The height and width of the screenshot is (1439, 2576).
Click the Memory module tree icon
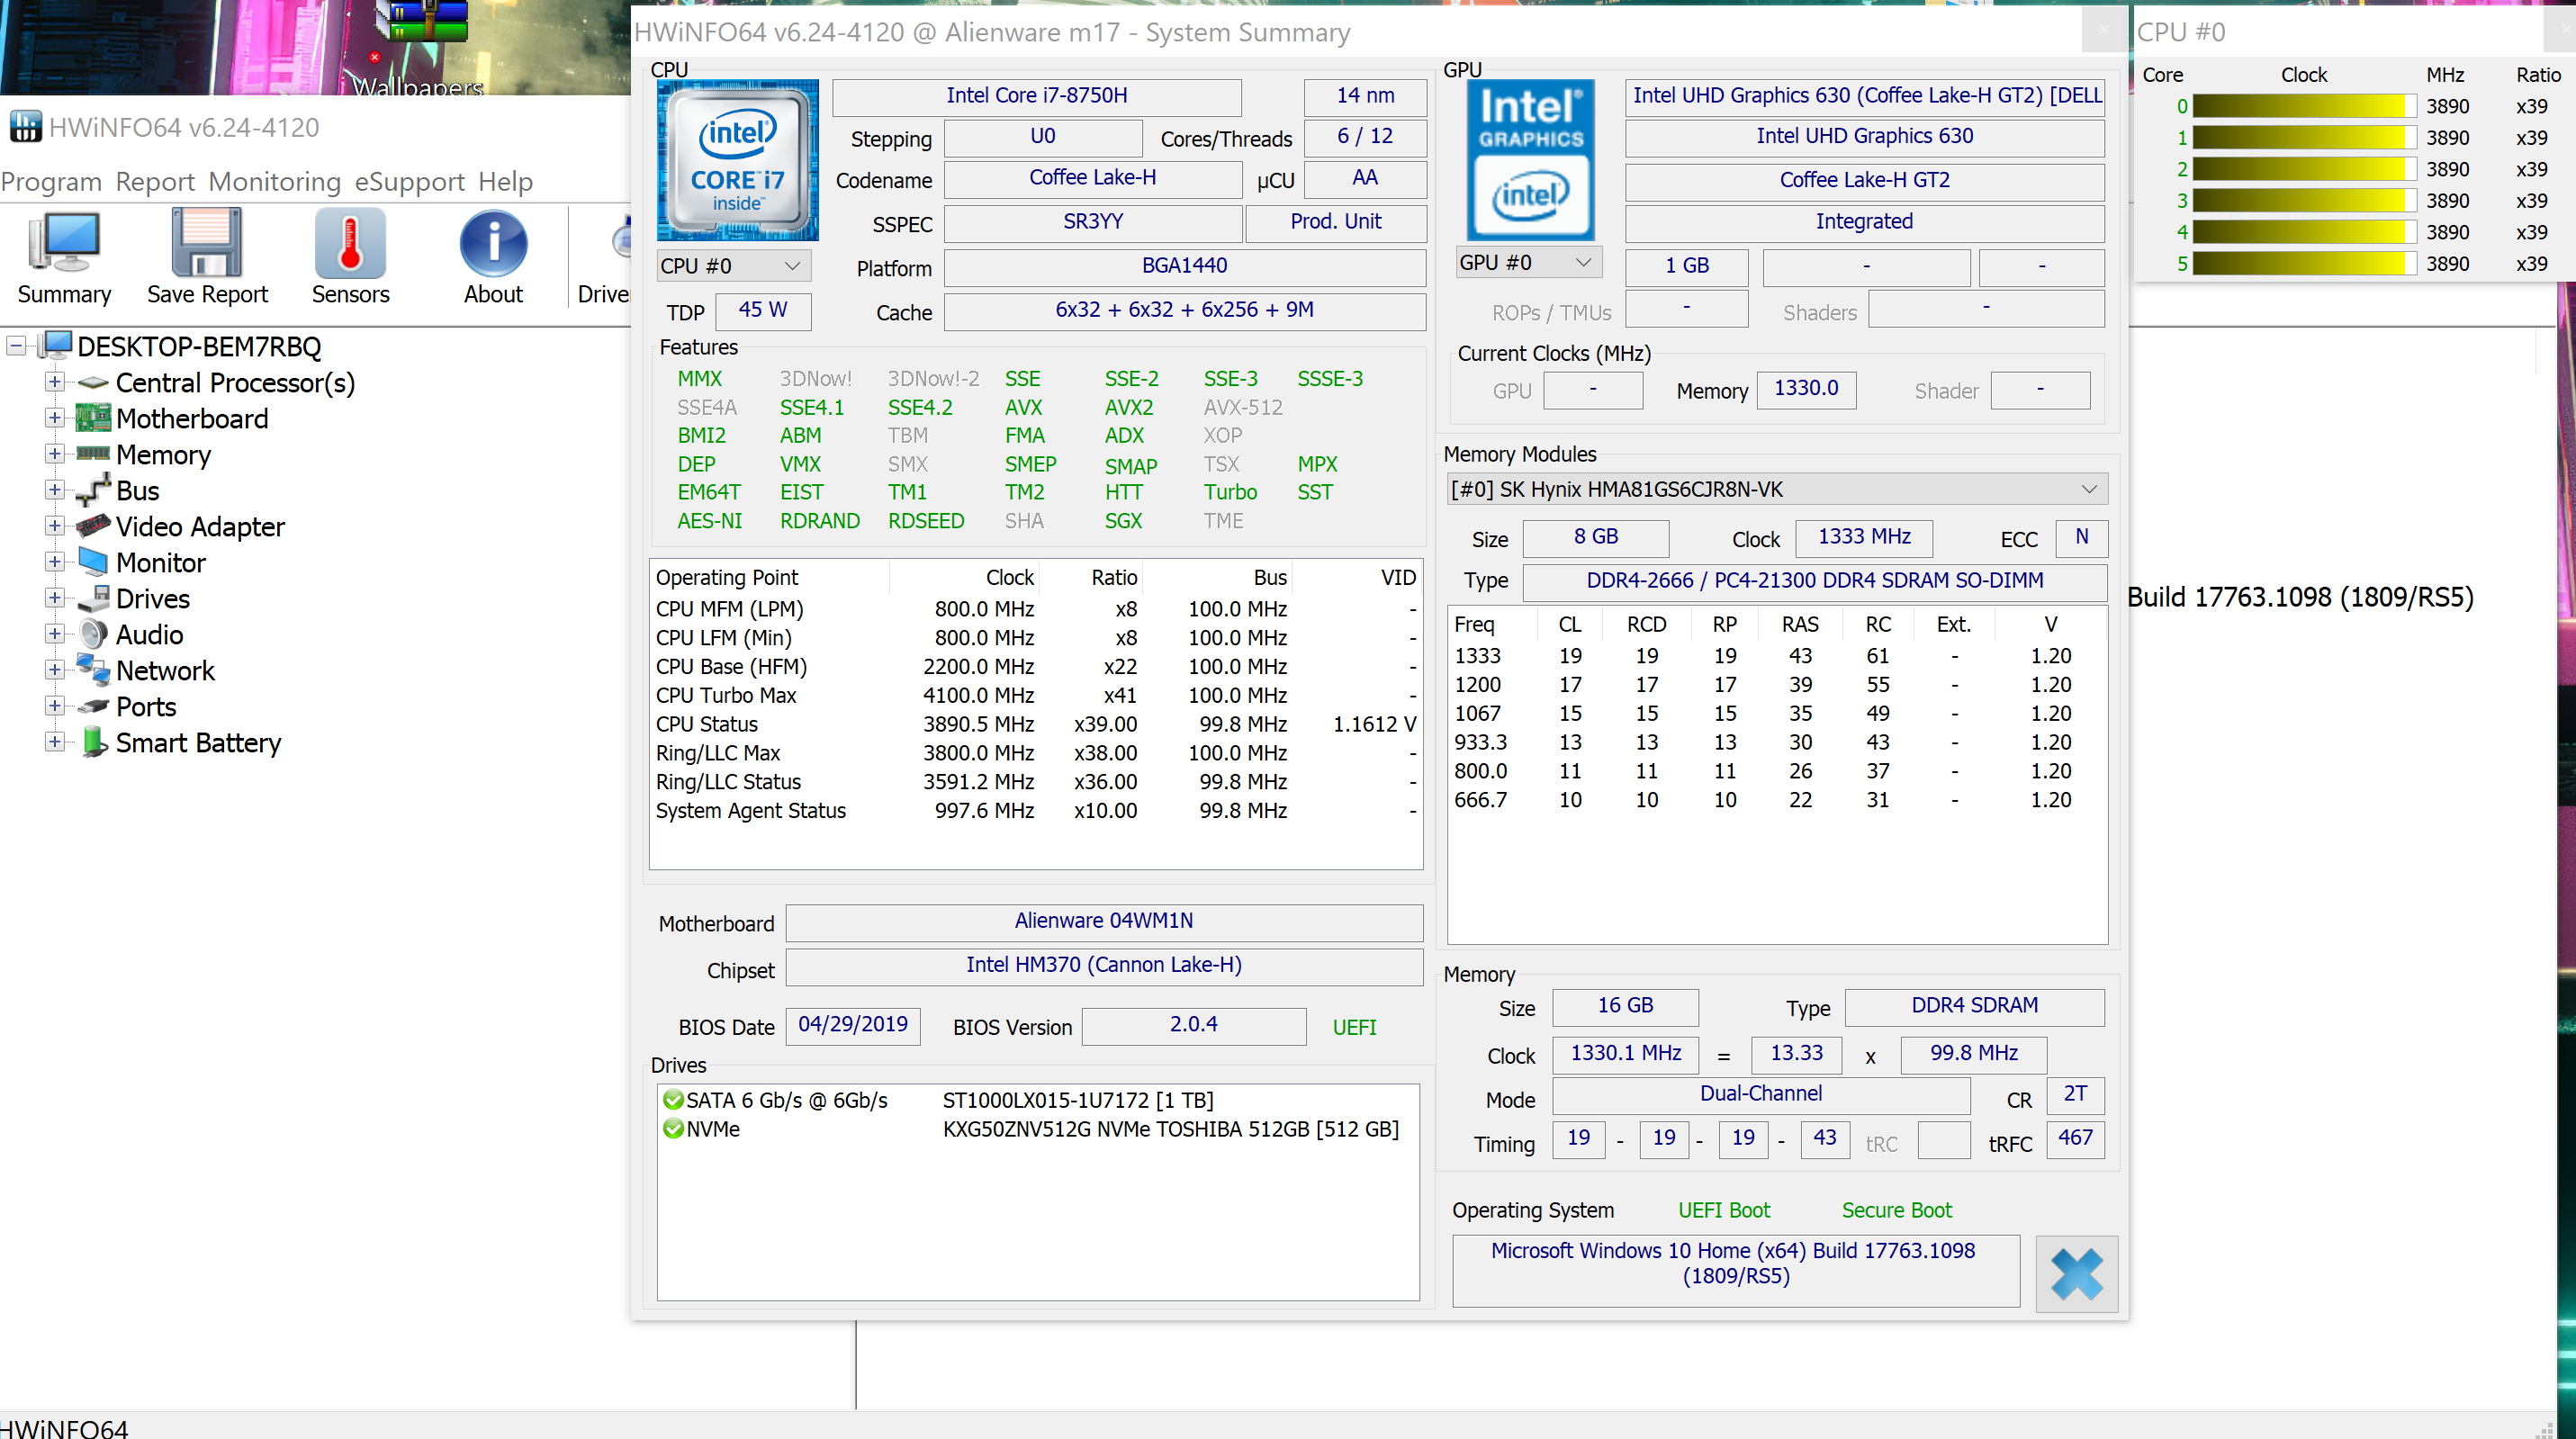93,454
